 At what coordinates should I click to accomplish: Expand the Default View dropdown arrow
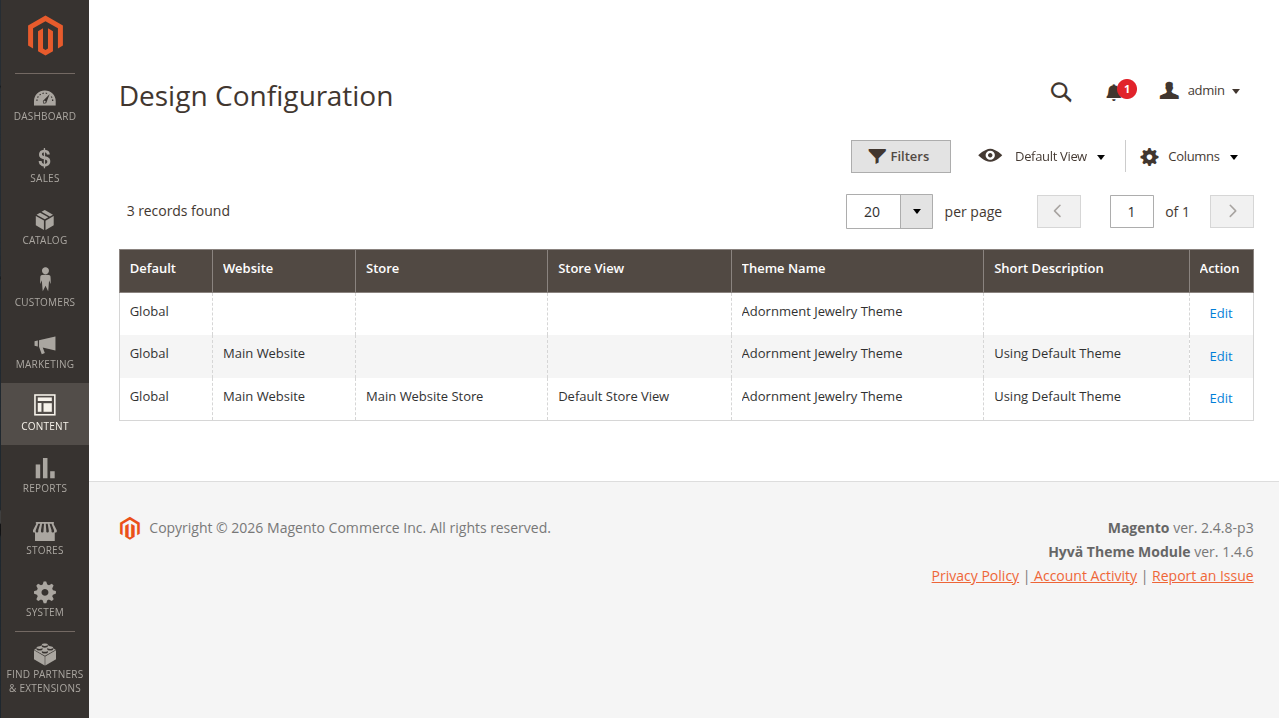(1101, 157)
